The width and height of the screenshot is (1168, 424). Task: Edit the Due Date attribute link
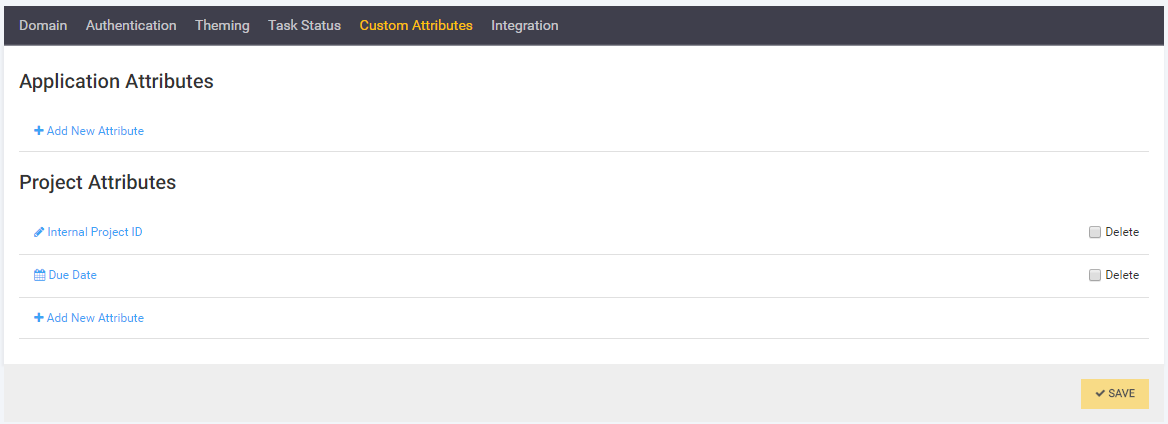click(72, 275)
